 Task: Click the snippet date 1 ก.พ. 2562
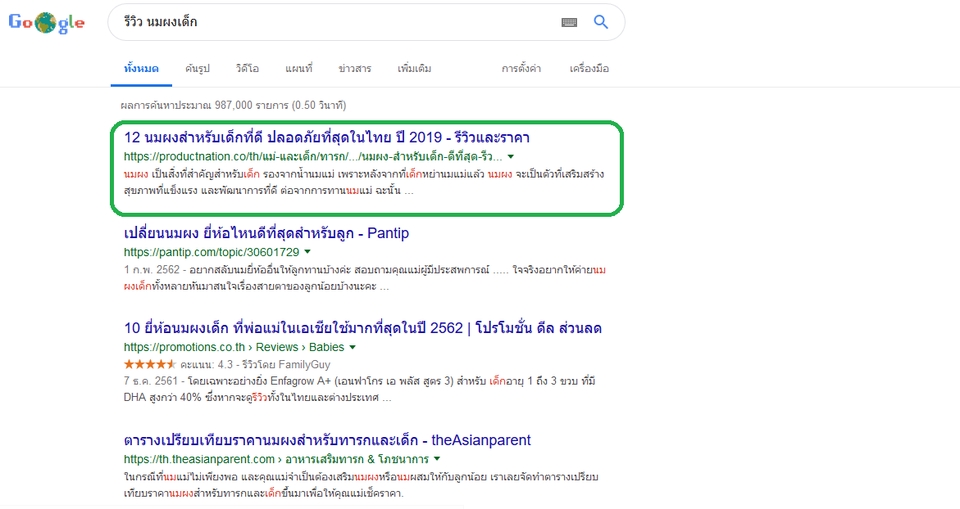tap(152, 270)
